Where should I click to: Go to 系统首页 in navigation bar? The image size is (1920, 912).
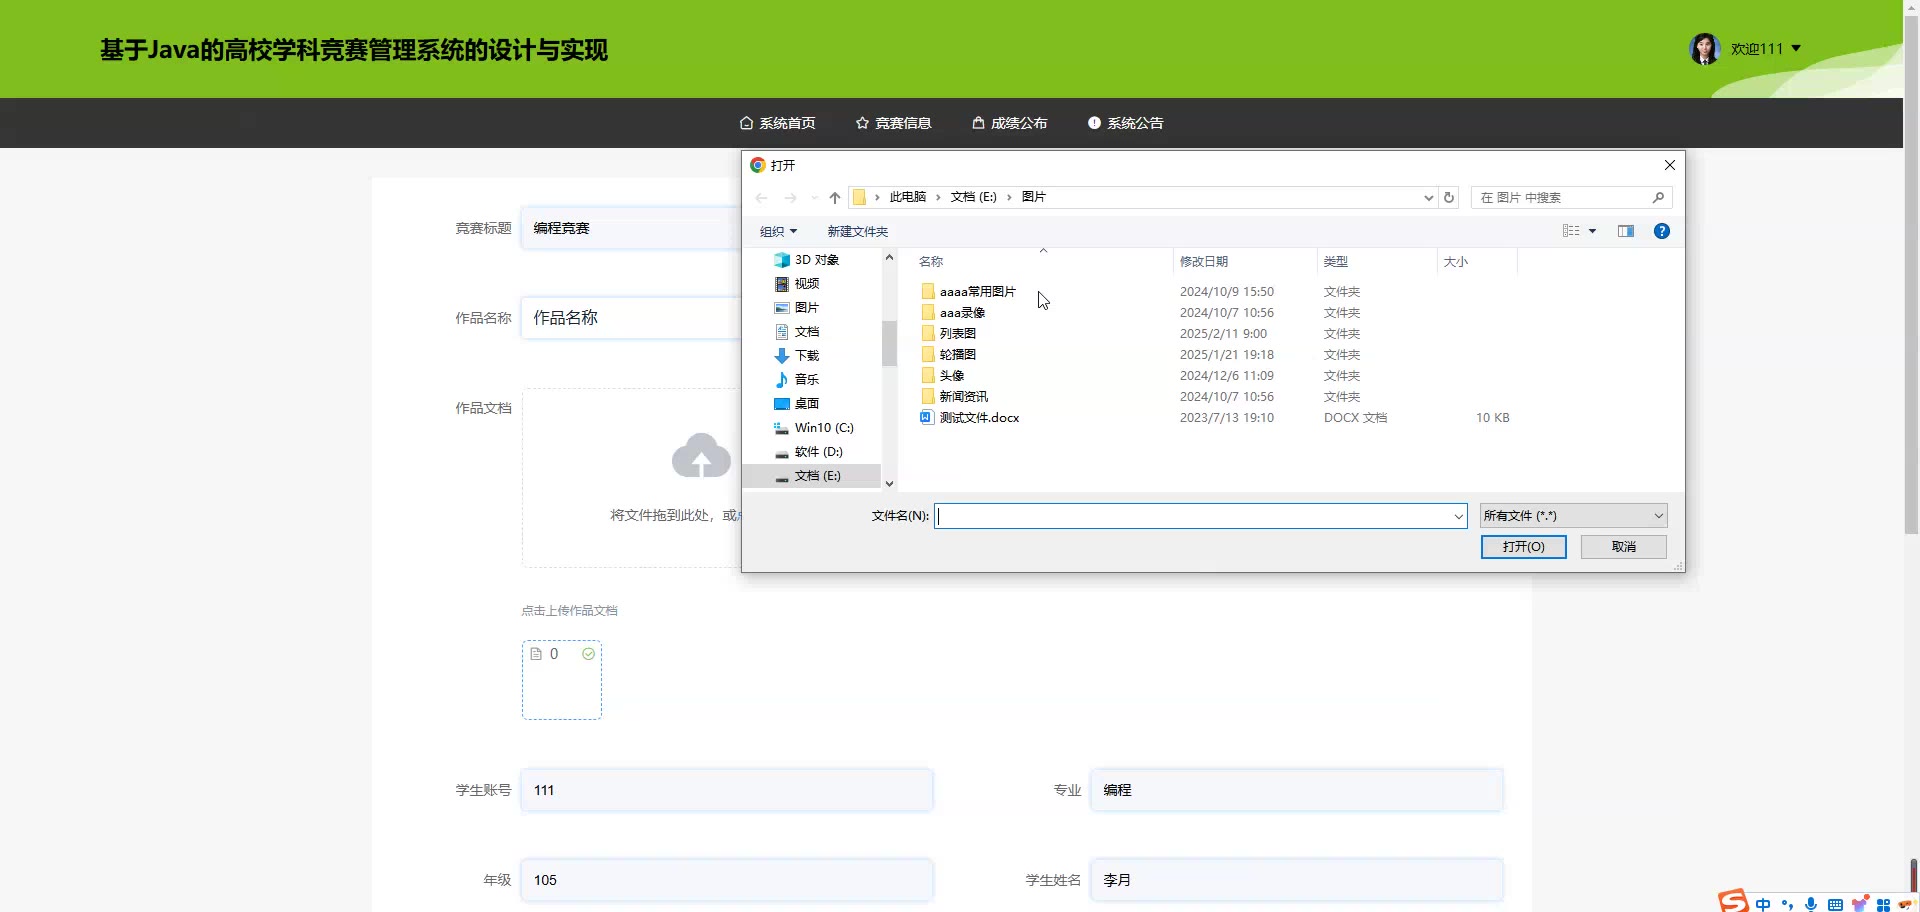point(777,123)
